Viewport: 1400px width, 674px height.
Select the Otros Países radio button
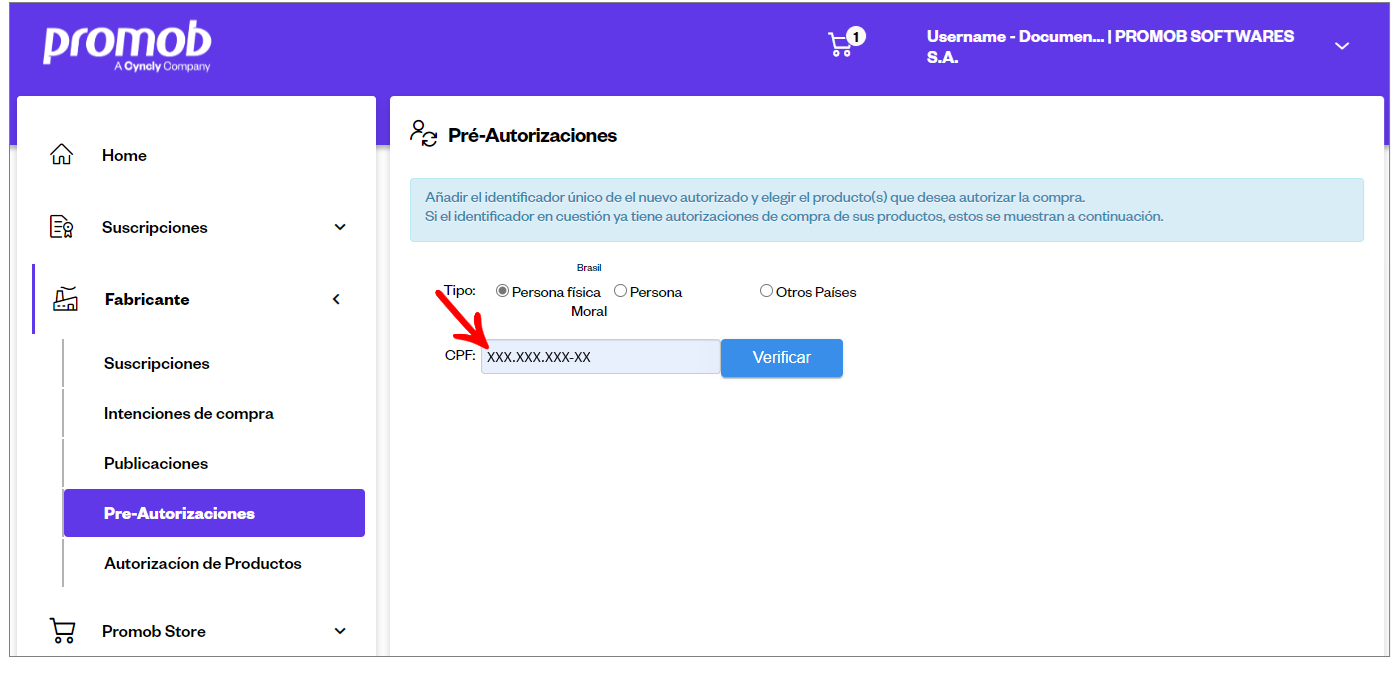coord(766,291)
